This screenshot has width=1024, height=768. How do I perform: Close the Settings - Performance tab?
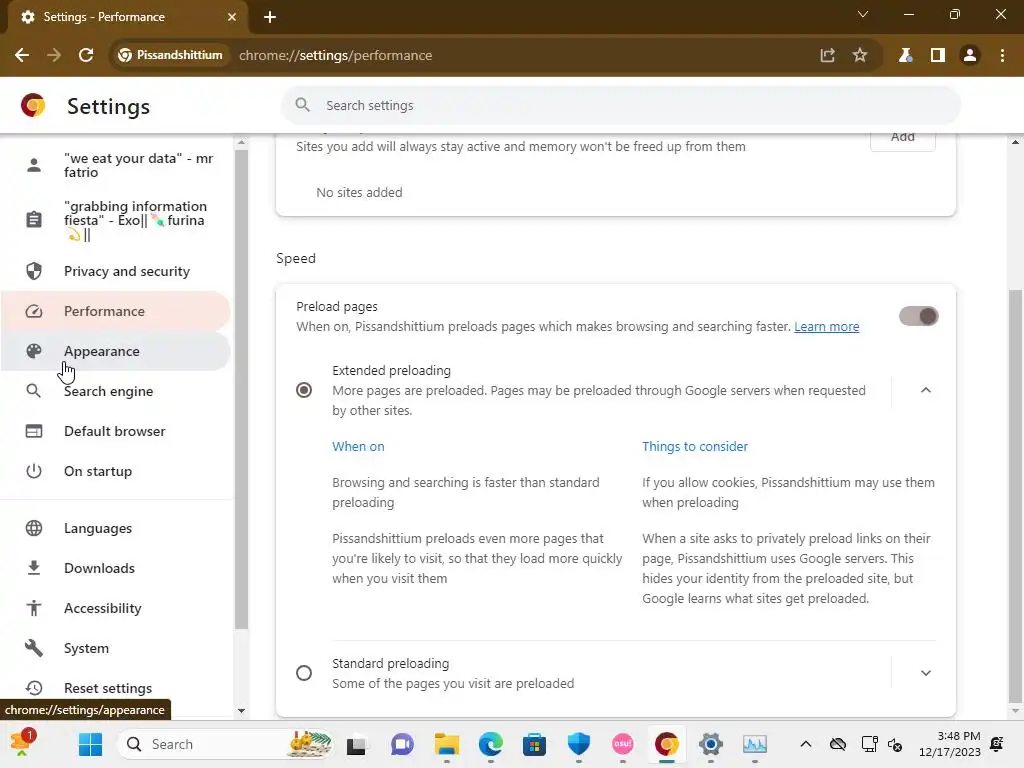point(232,17)
